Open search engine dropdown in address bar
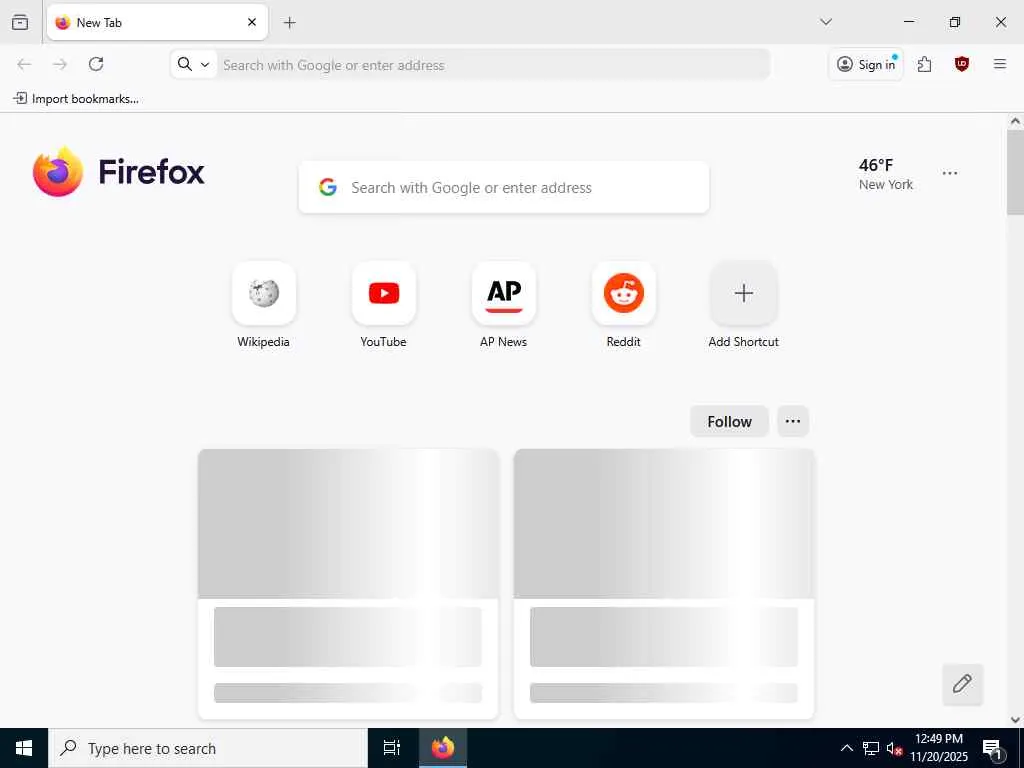 coord(194,64)
